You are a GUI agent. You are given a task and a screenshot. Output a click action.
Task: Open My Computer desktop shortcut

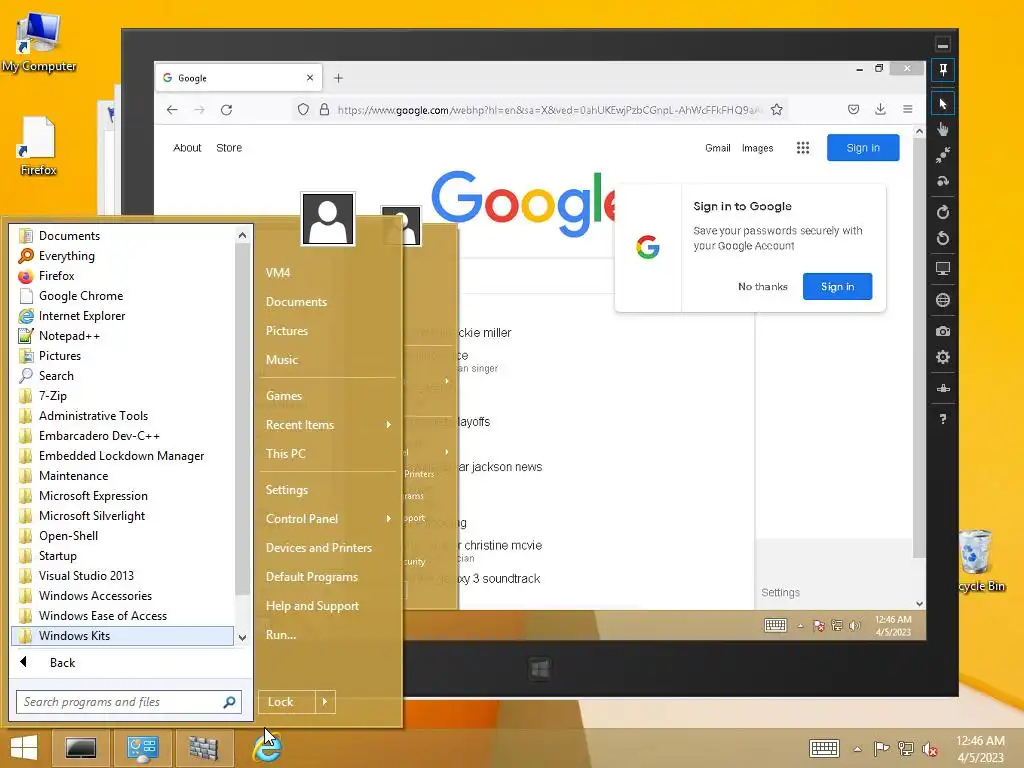(39, 40)
